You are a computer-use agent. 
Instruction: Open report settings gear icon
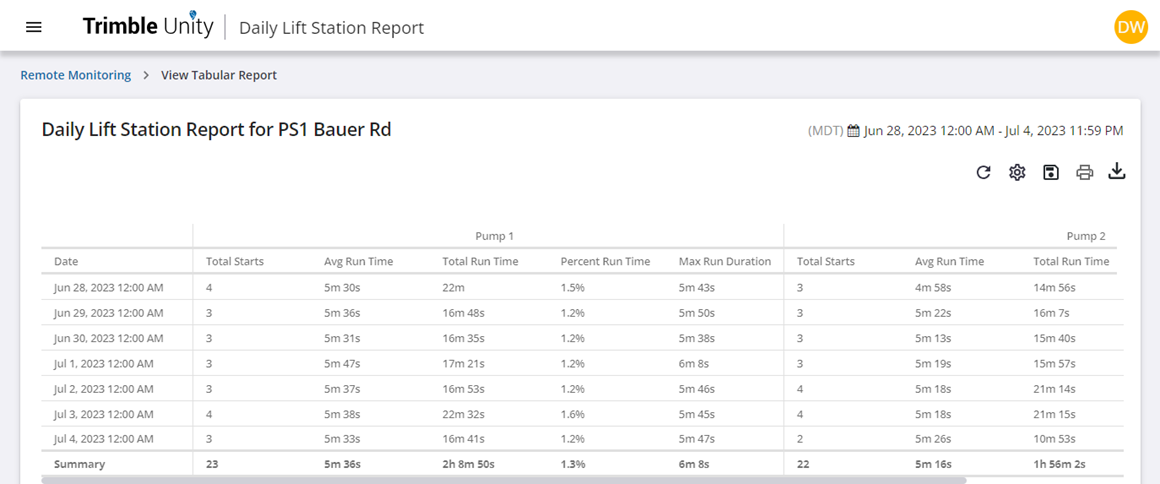[1017, 172]
